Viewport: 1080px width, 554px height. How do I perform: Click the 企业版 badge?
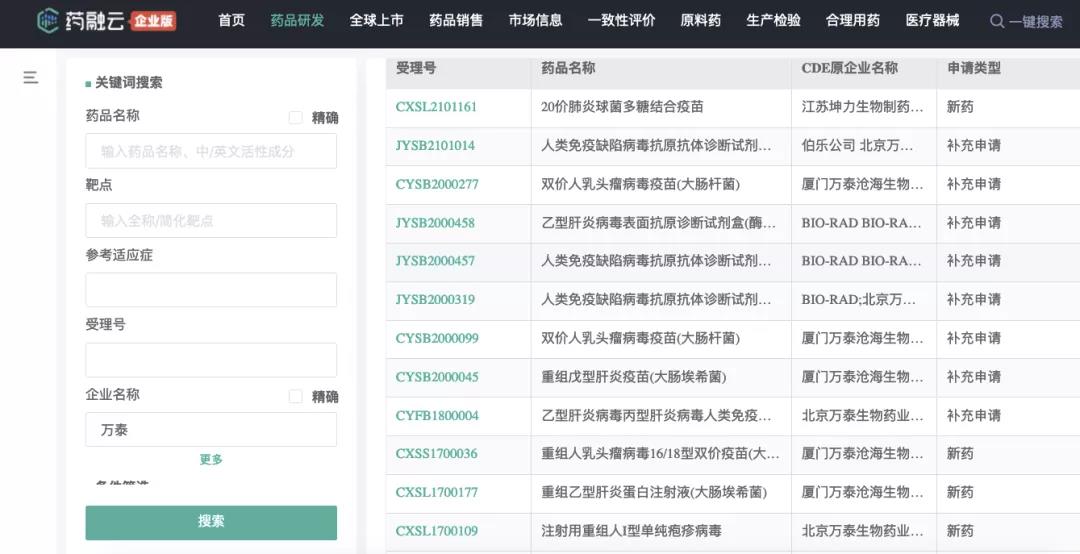pos(153,21)
